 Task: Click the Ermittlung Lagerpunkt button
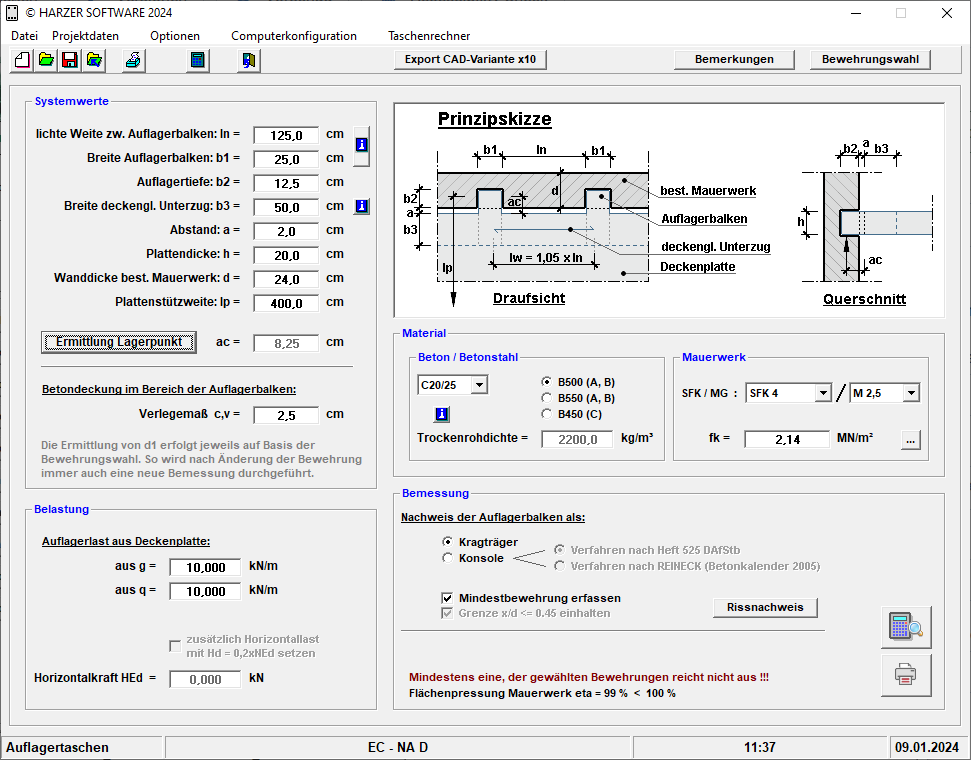tap(119, 342)
